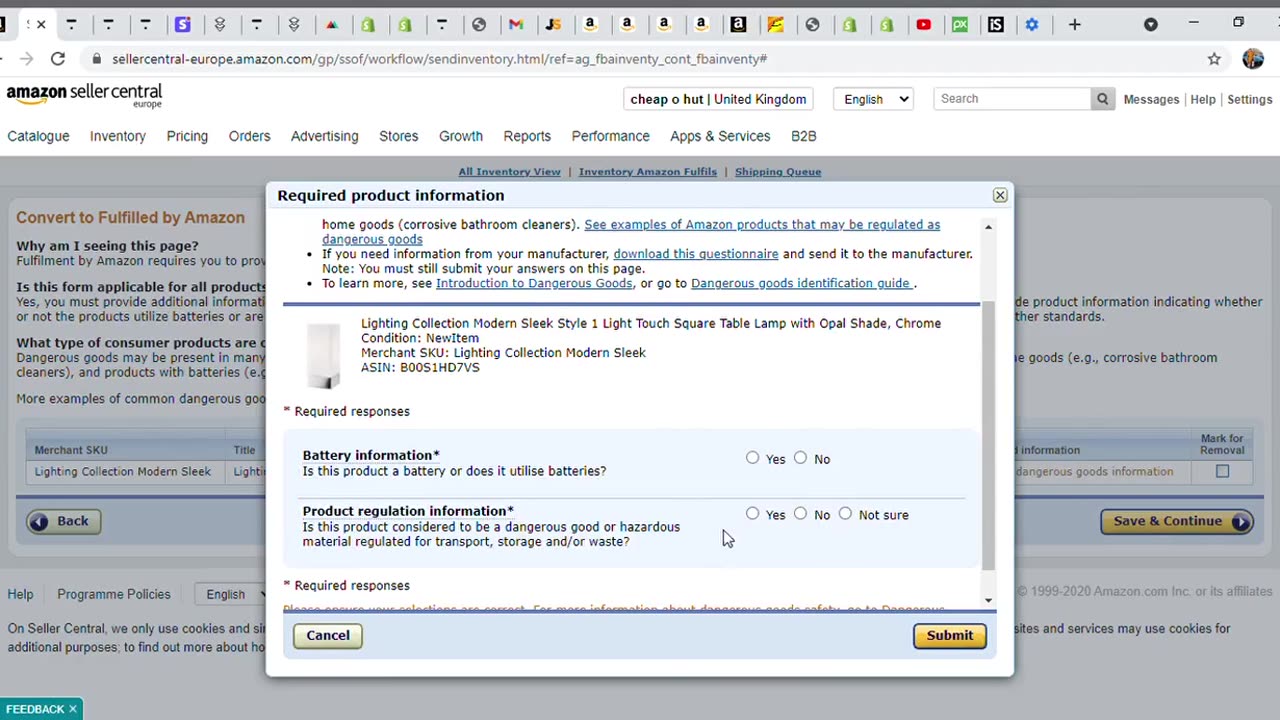Open the cheap o hut United Kingdom selector
This screenshot has width=1280, height=720.
click(x=718, y=99)
